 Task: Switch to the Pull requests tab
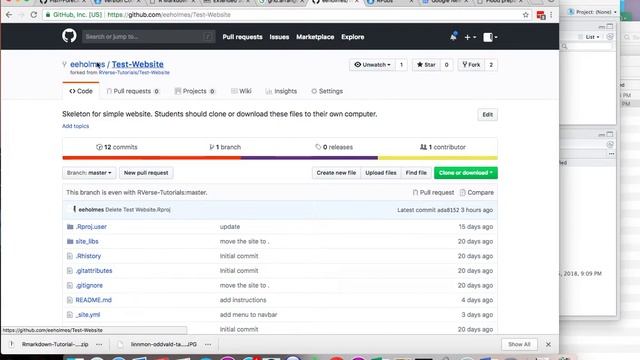(x=133, y=91)
